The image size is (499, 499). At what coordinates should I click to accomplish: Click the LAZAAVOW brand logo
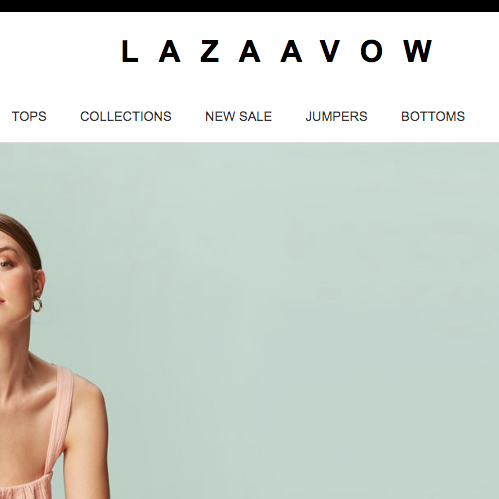tap(277, 51)
